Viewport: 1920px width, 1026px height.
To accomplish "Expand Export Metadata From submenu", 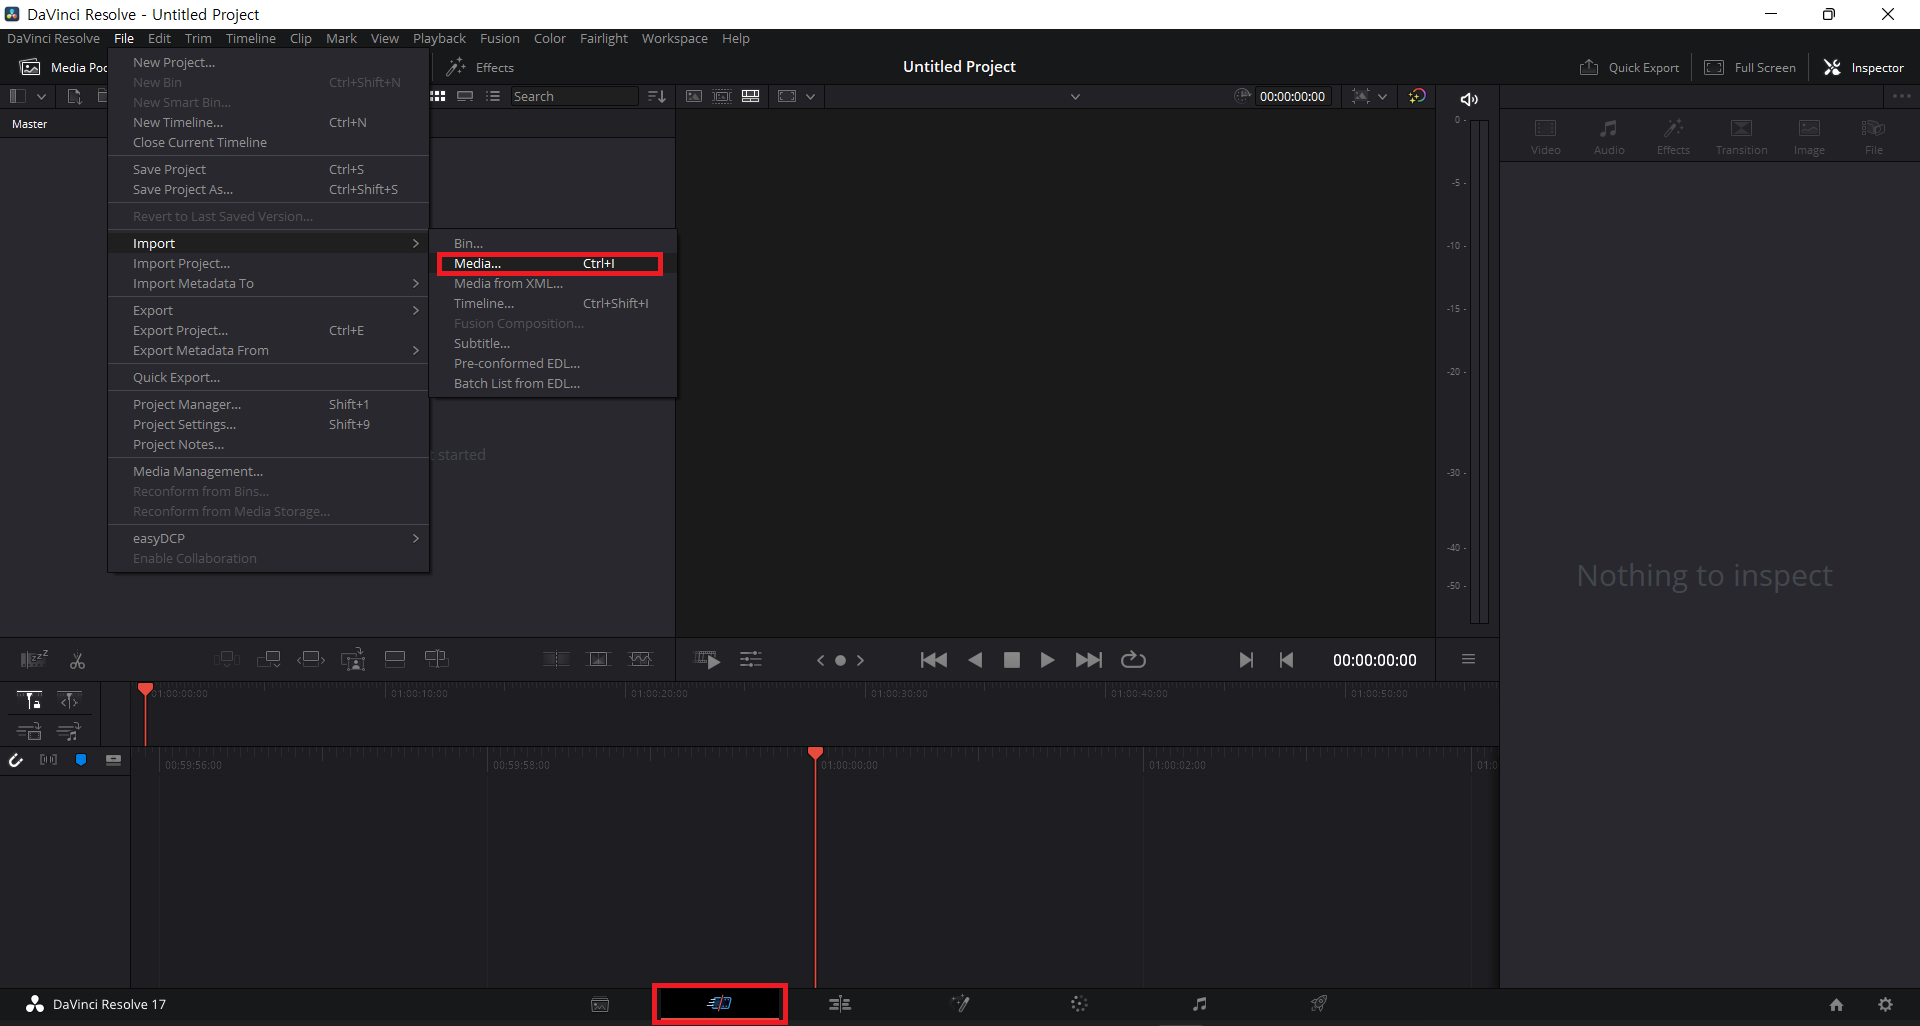I will 416,350.
